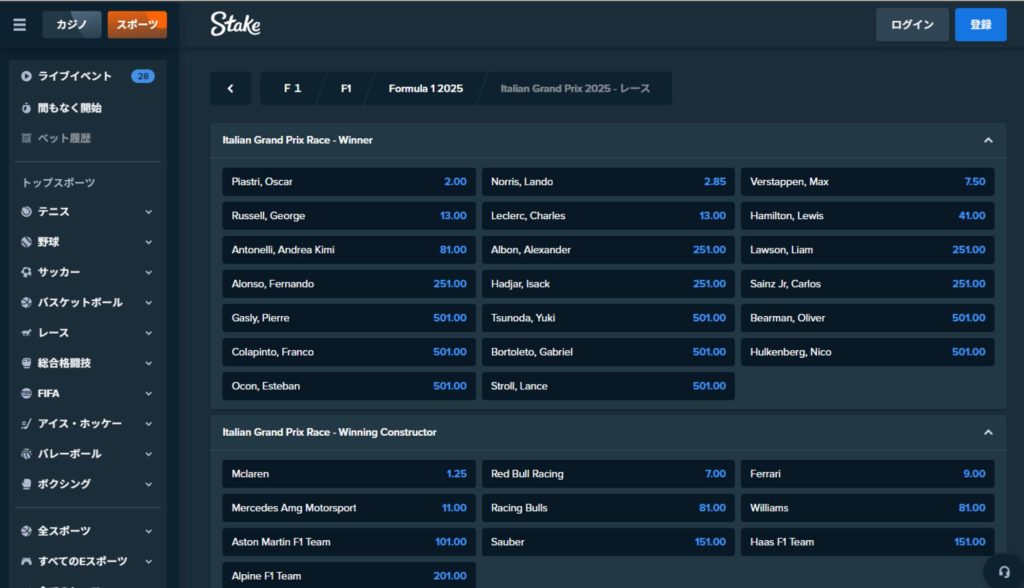The image size is (1024, 588).
Task: Click the MMA glove icon
Action: tap(26, 363)
